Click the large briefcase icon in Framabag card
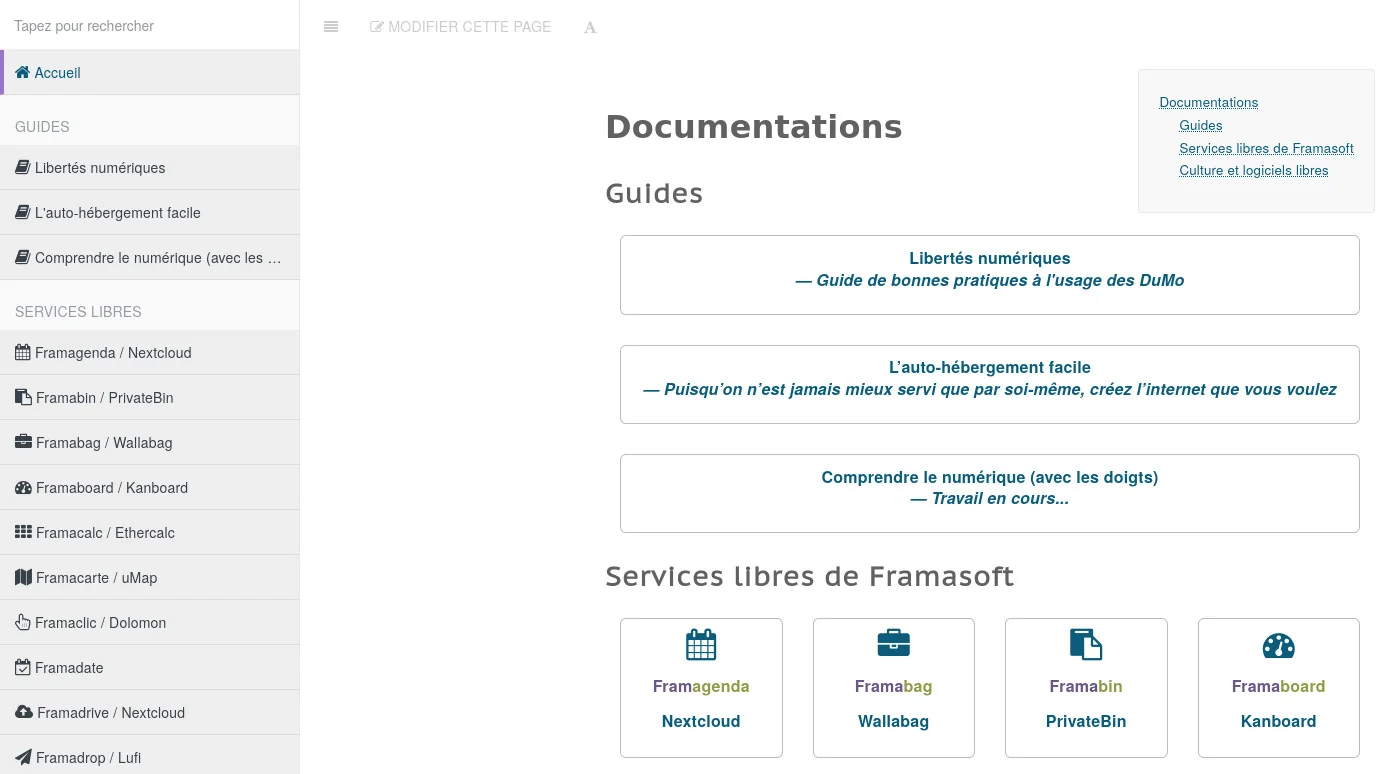The width and height of the screenshot is (1378, 774). click(894, 643)
